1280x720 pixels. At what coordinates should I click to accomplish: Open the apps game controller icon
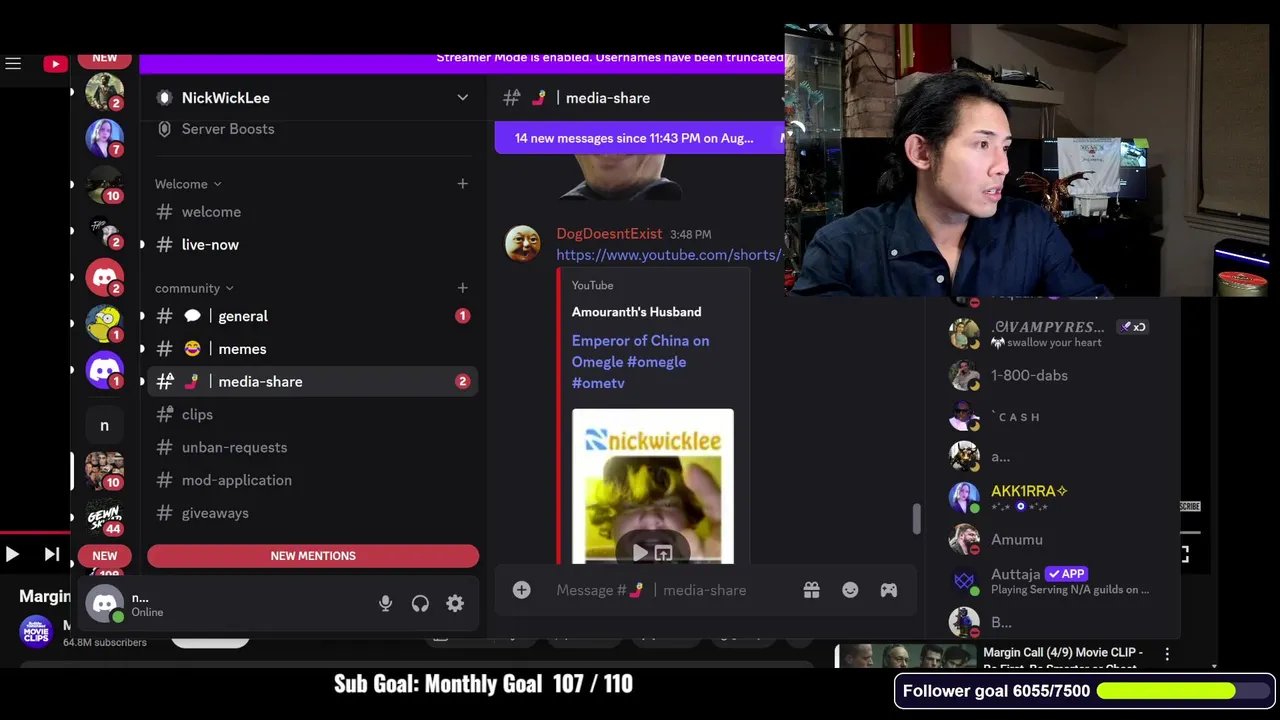click(888, 590)
